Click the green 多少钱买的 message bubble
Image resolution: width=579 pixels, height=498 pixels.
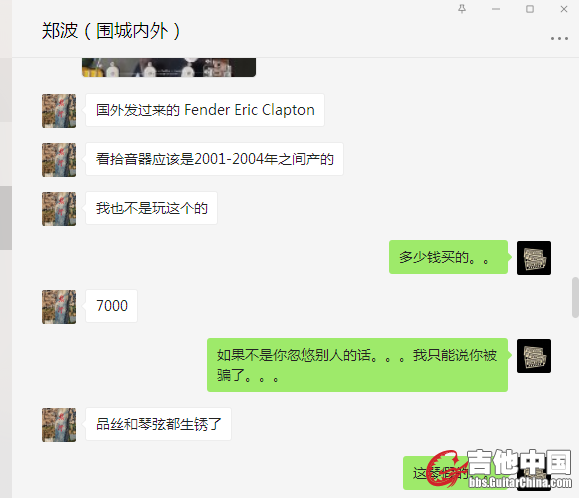[448, 257]
